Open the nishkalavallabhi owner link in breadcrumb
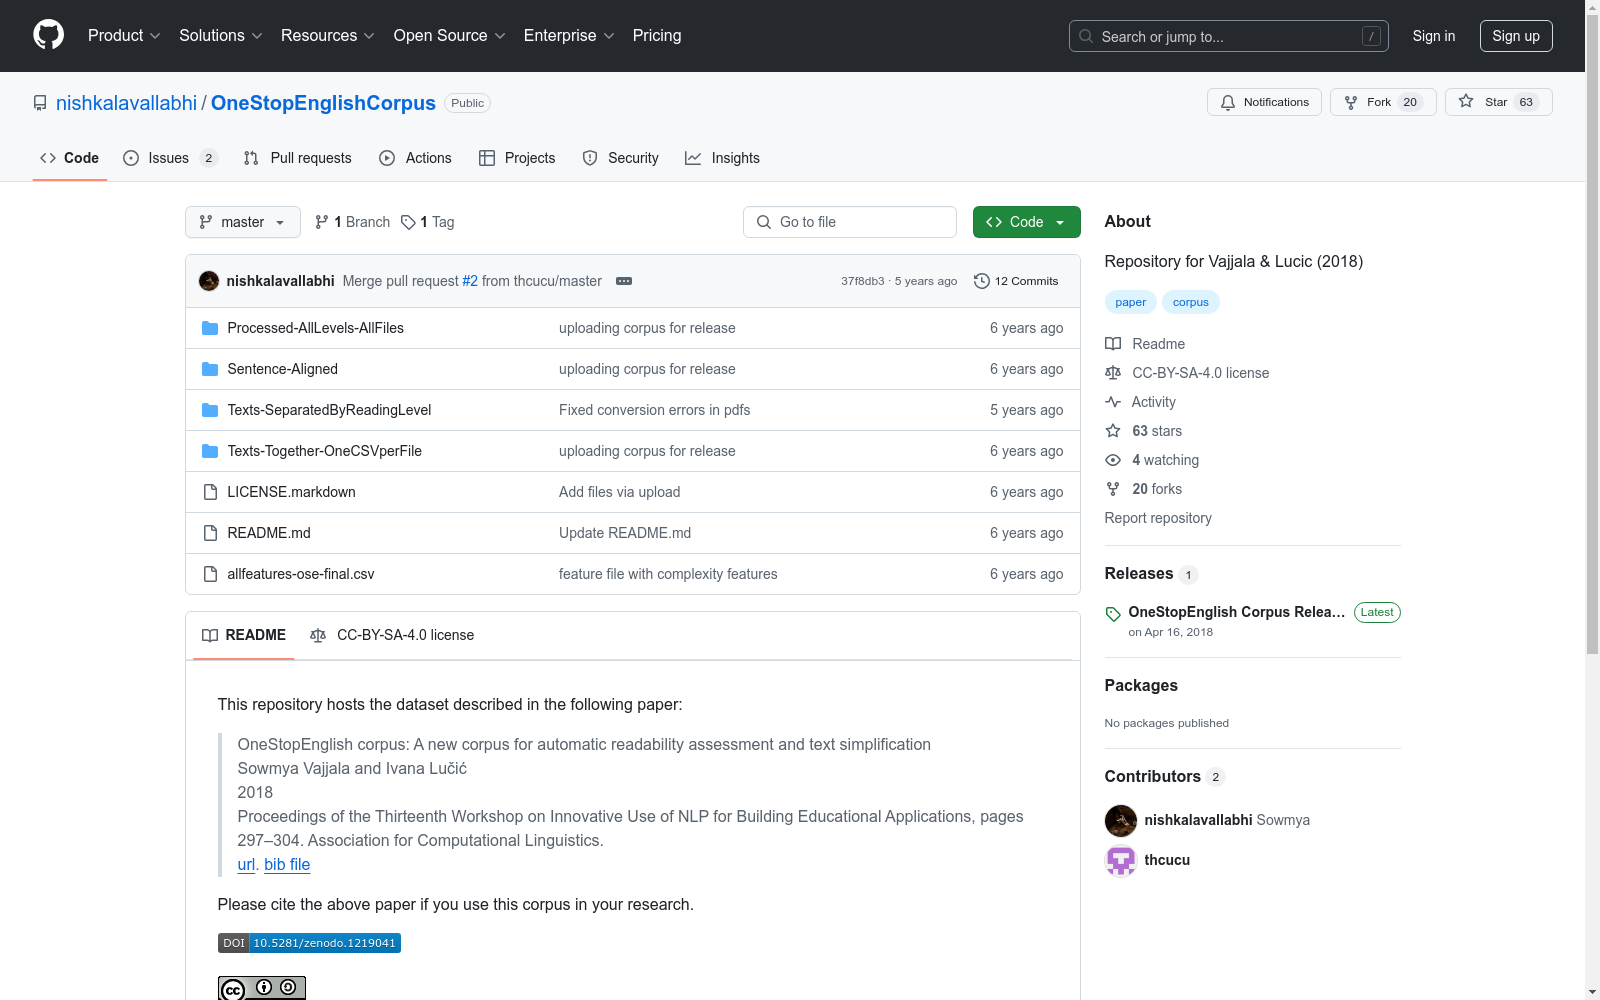This screenshot has width=1600, height=1000. [x=127, y=103]
